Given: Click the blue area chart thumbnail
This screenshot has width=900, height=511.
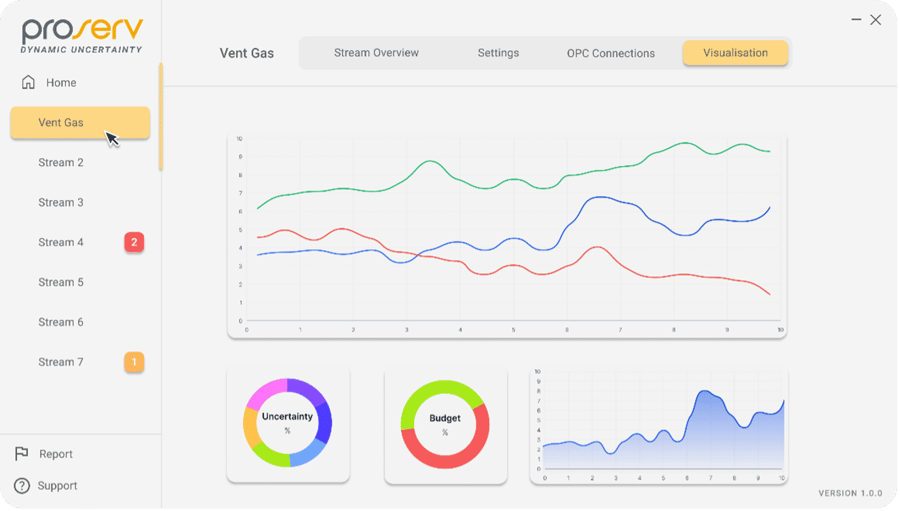Looking at the screenshot, I should (659, 427).
